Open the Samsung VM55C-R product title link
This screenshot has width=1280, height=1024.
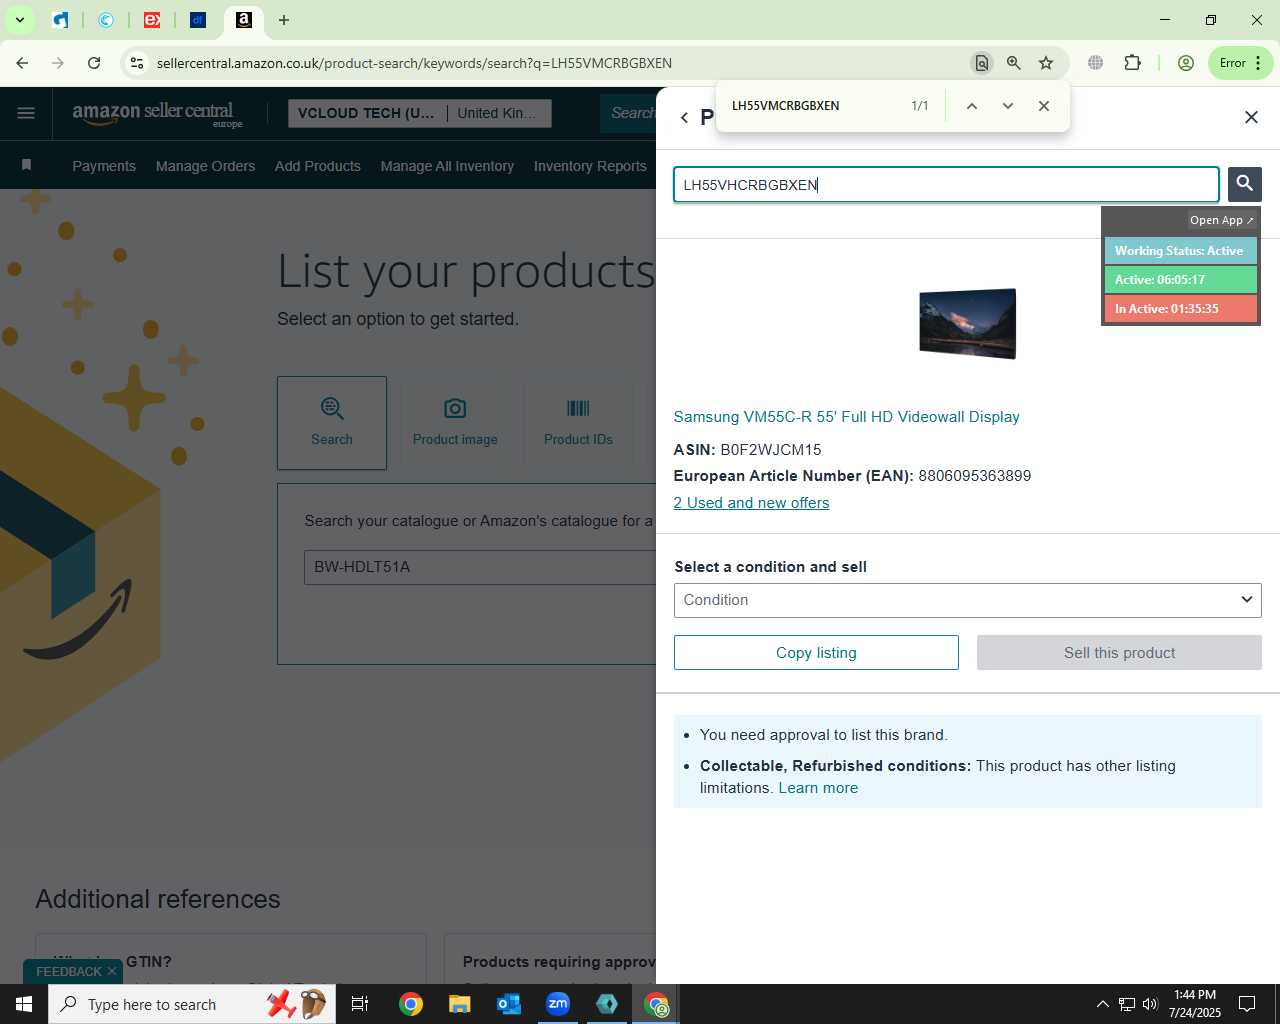click(x=846, y=417)
